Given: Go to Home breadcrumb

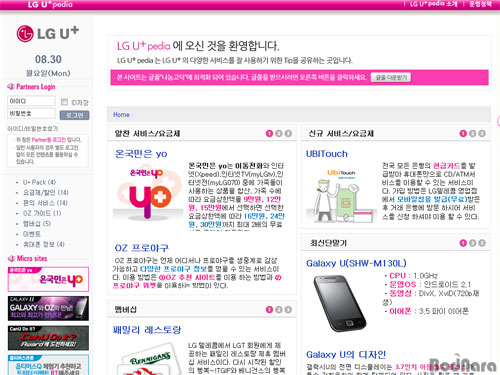Looking at the screenshot, I should (x=121, y=115).
